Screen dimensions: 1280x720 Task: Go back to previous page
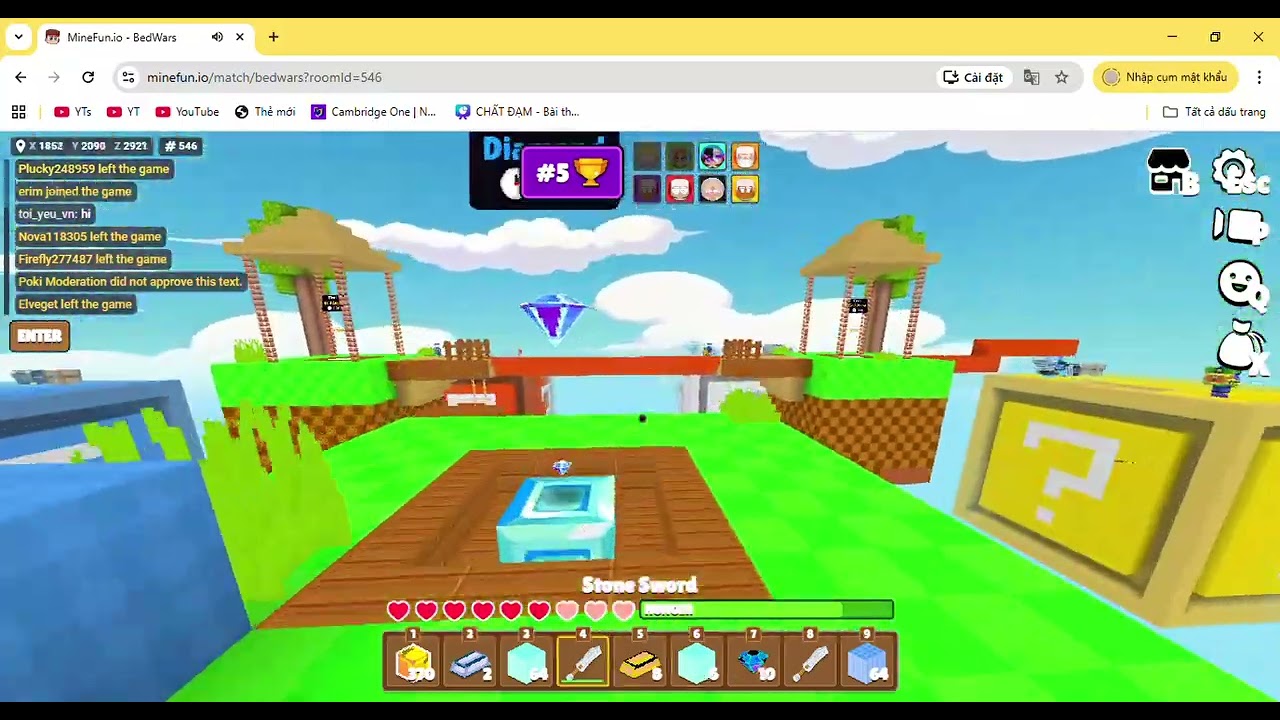[21, 77]
